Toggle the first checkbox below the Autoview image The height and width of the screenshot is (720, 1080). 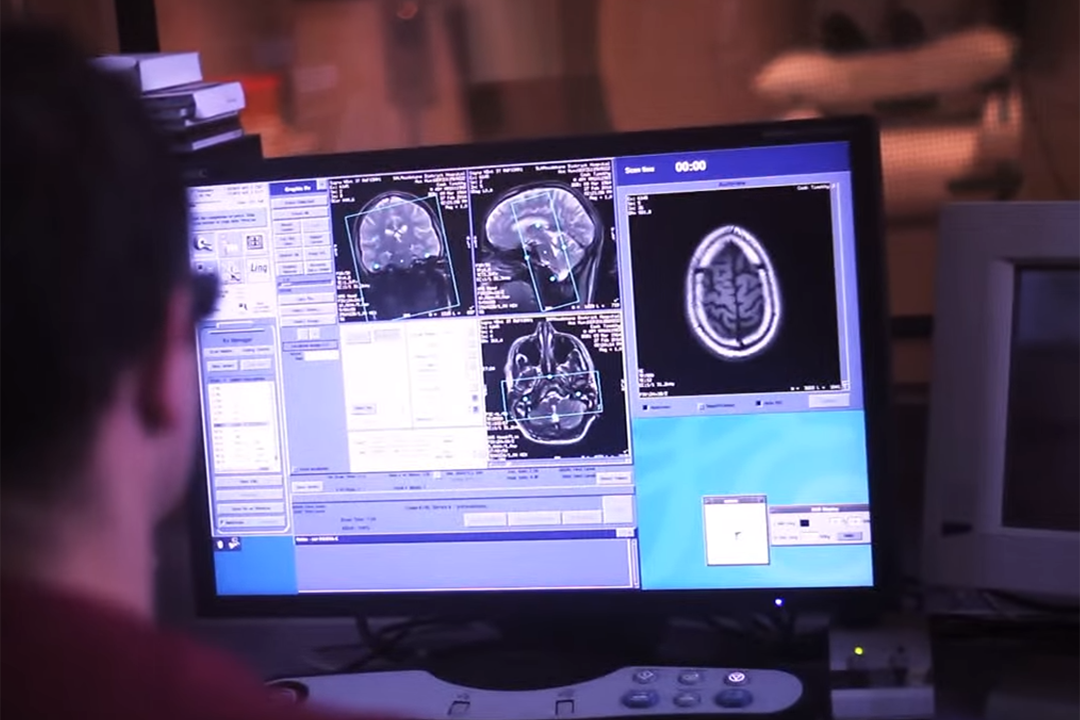click(x=643, y=407)
